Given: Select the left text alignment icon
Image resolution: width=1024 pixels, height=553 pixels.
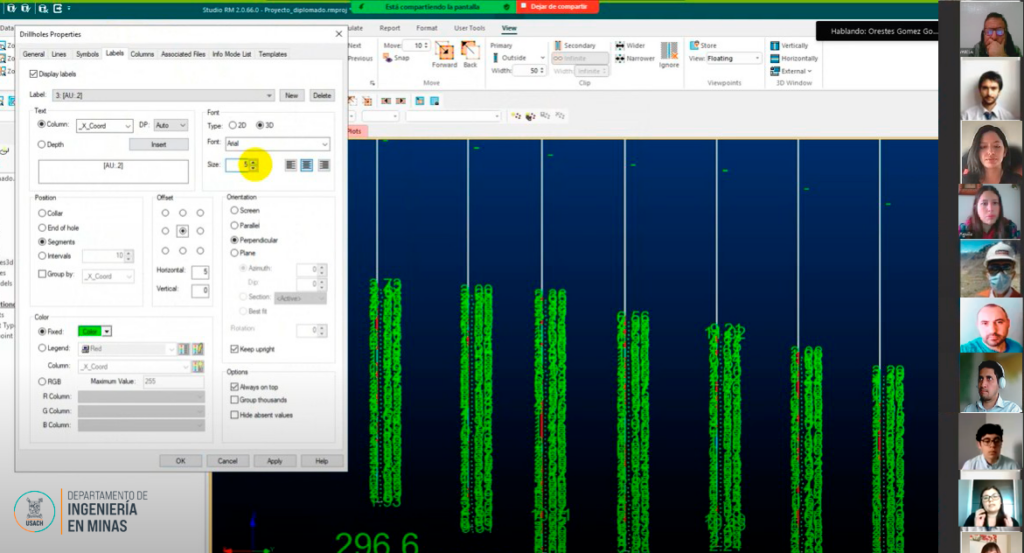Looking at the screenshot, I should tap(290, 165).
